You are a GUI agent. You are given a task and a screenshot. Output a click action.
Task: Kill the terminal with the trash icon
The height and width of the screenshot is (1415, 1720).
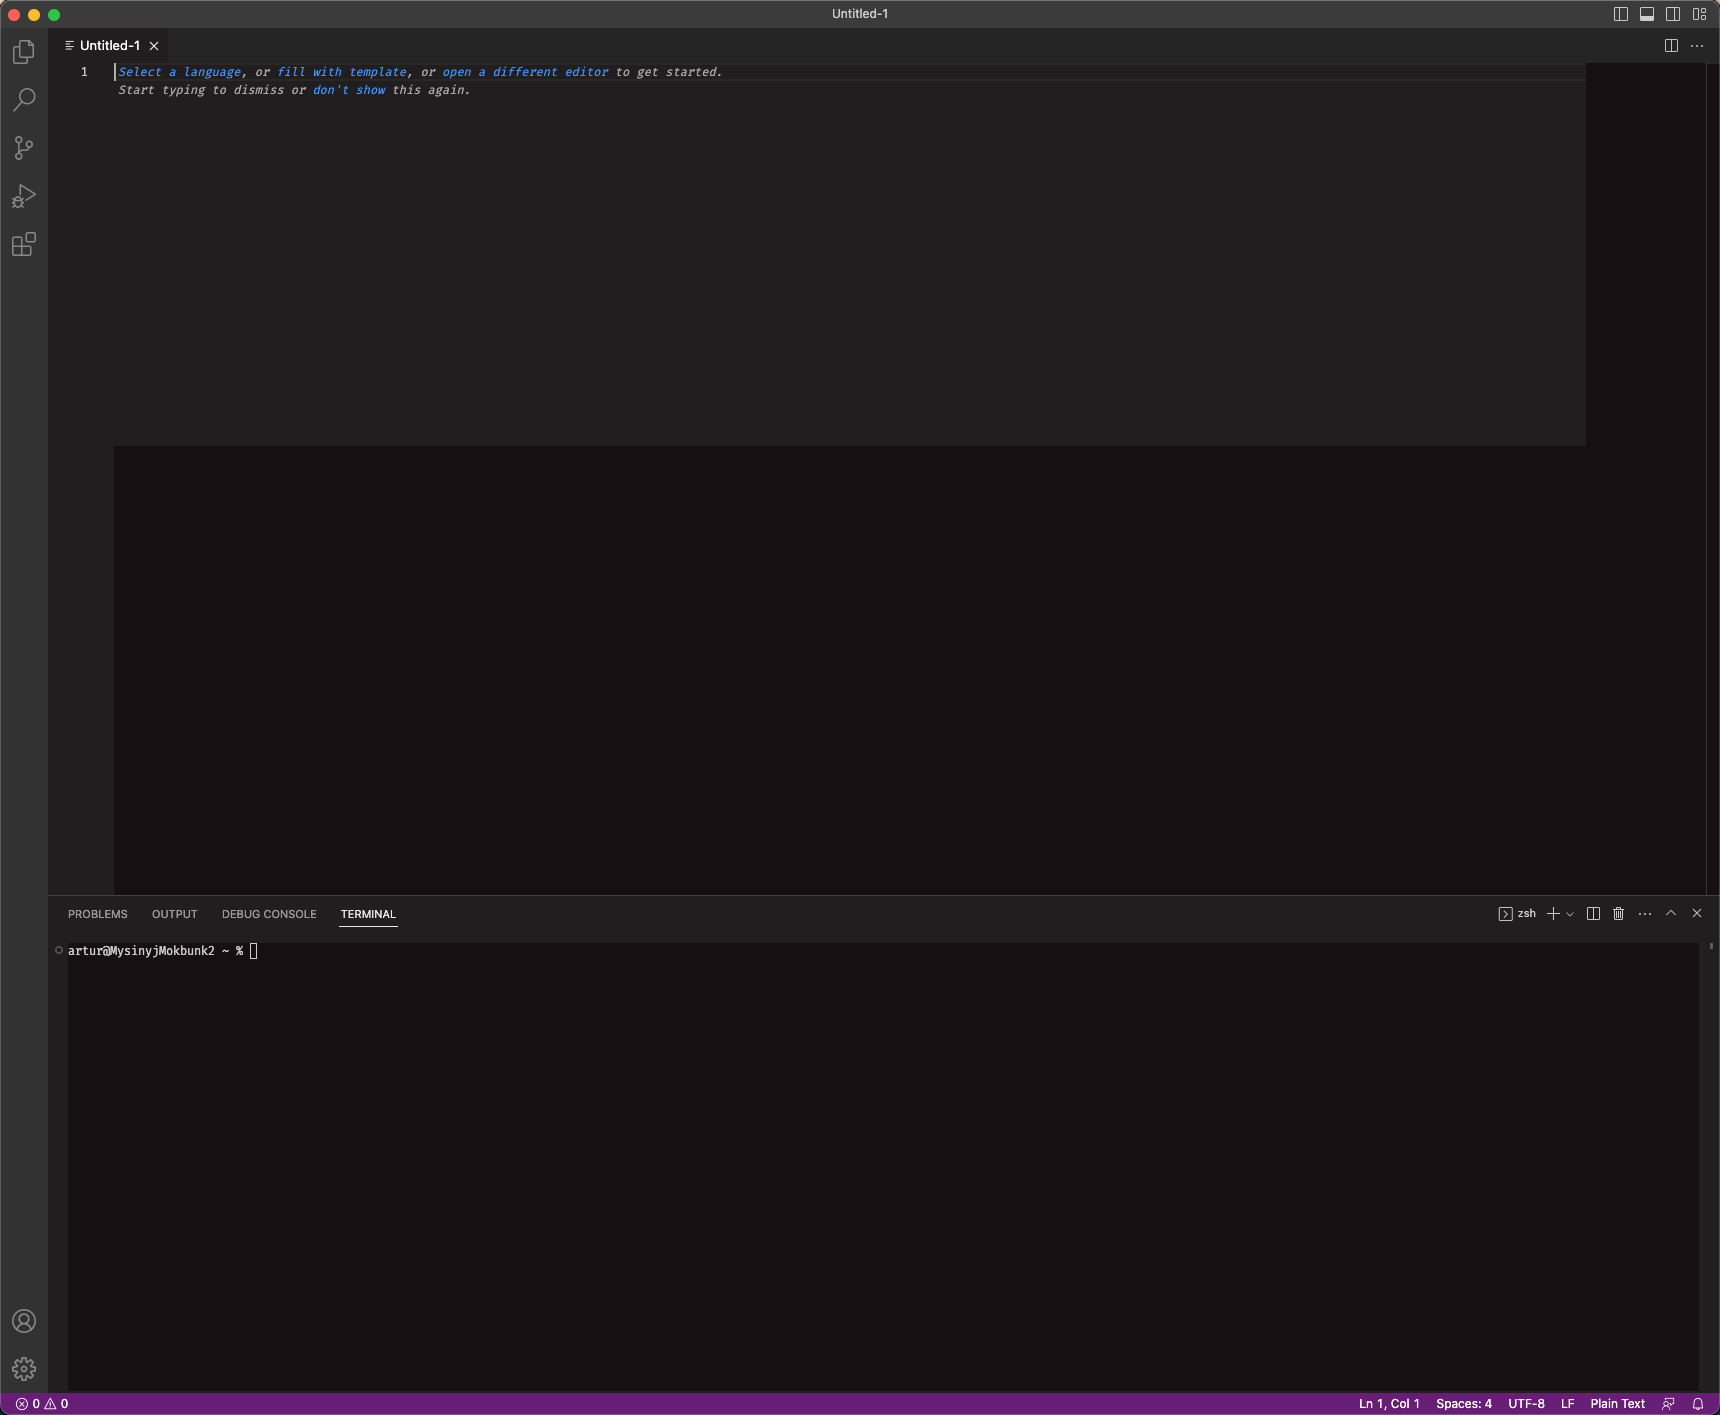click(x=1618, y=913)
